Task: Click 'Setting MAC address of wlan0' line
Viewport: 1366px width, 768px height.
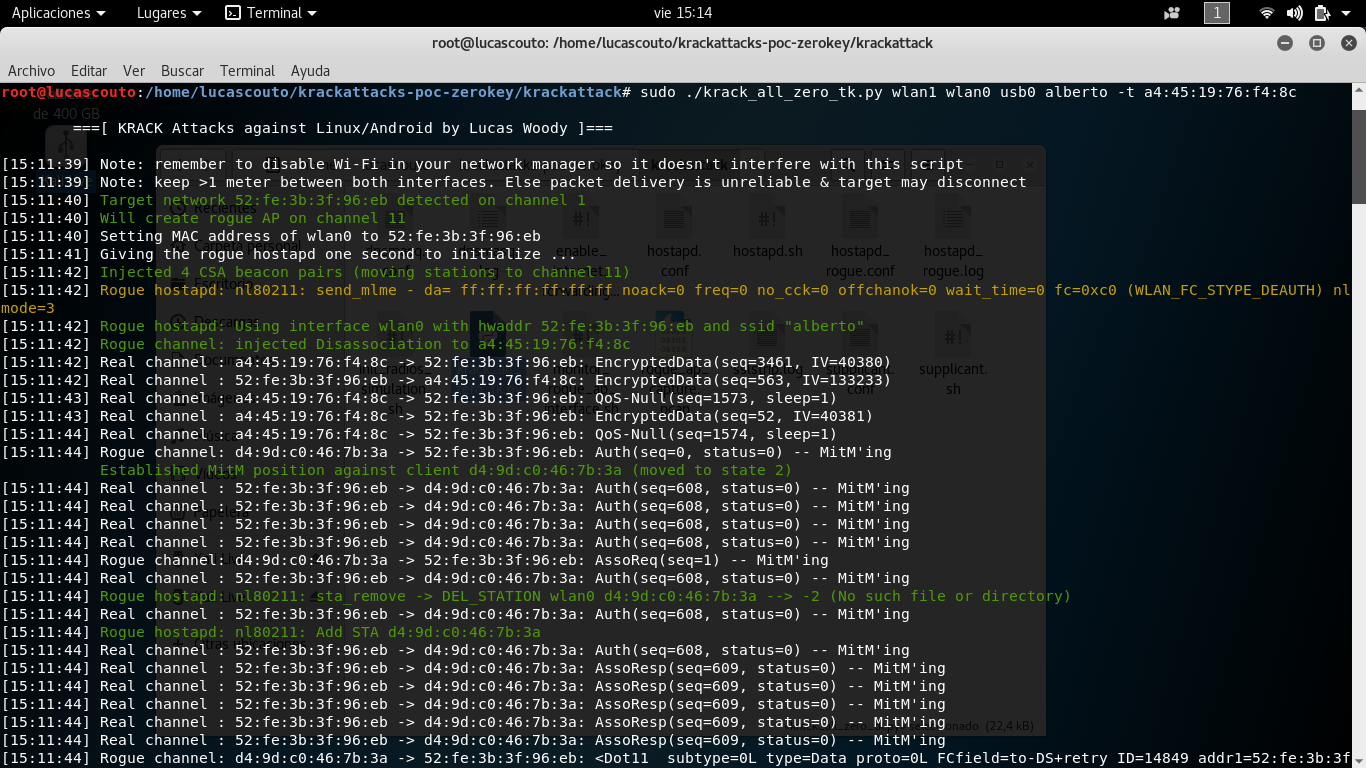Action: point(270,236)
